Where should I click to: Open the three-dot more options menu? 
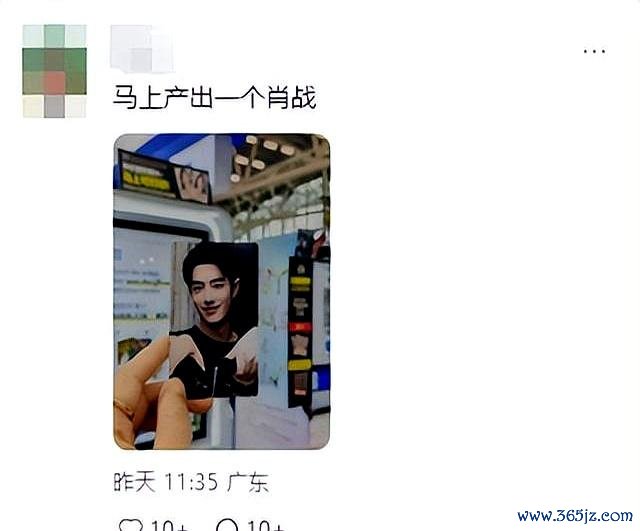(x=594, y=51)
